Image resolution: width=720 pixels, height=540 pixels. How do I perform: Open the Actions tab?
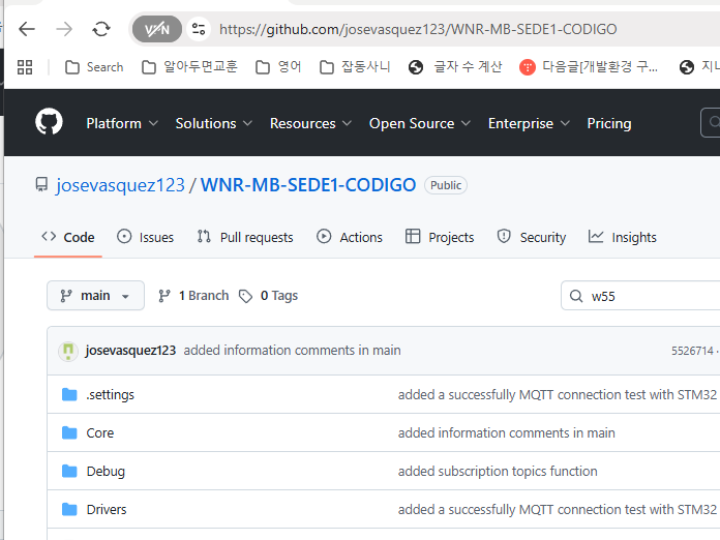tap(349, 238)
